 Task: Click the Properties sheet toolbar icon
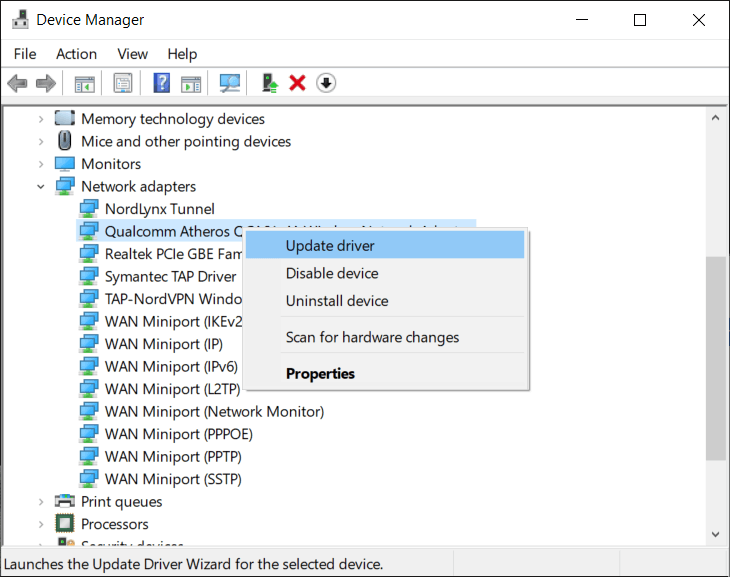point(123,83)
